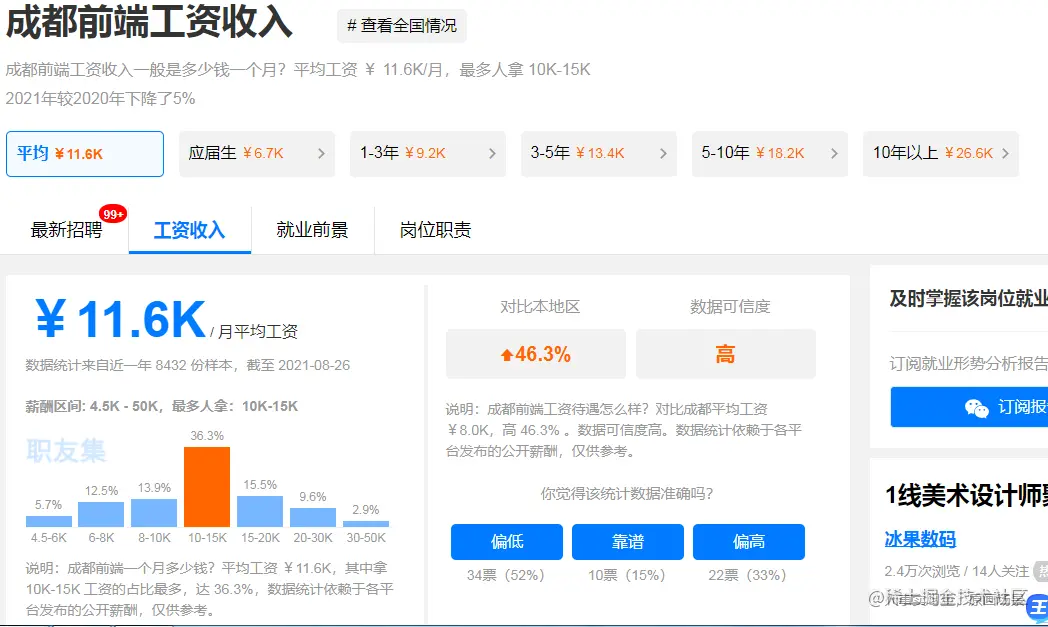Click the orange 10-15K bar in the chart
The width and height of the screenshot is (1048, 627).
click(207, 485)
